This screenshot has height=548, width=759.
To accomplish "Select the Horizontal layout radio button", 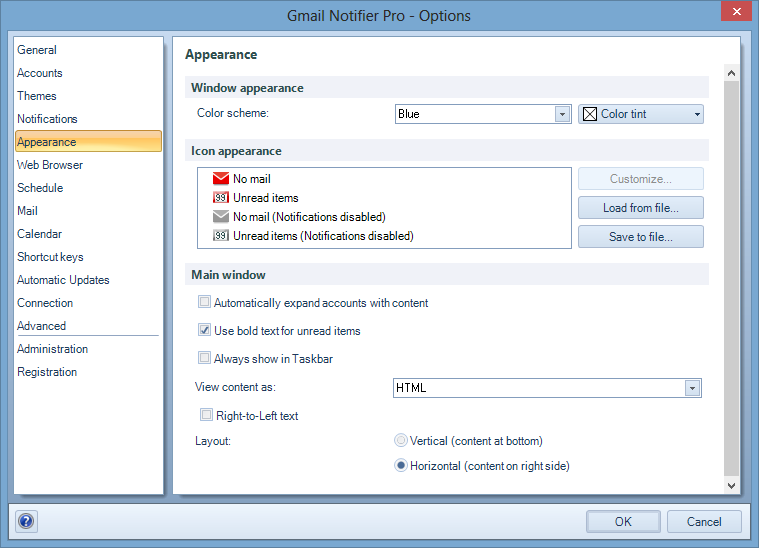I will click(x=401, y=465).
